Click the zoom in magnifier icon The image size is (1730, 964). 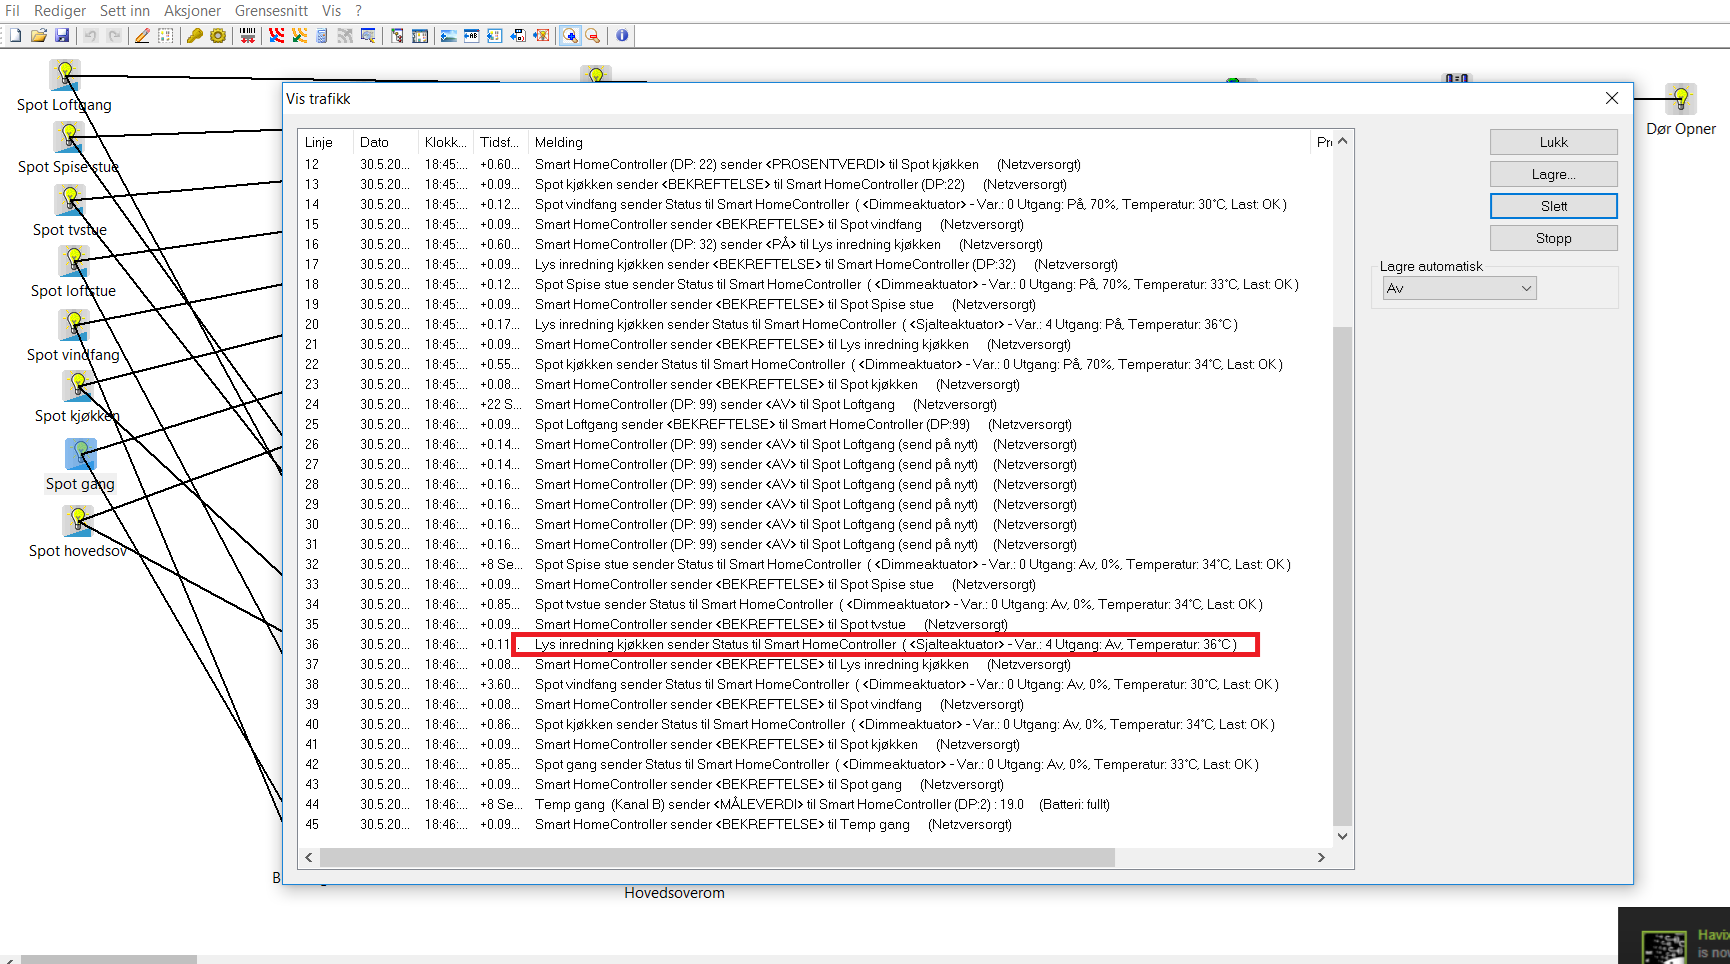click(x=570, y=36)
